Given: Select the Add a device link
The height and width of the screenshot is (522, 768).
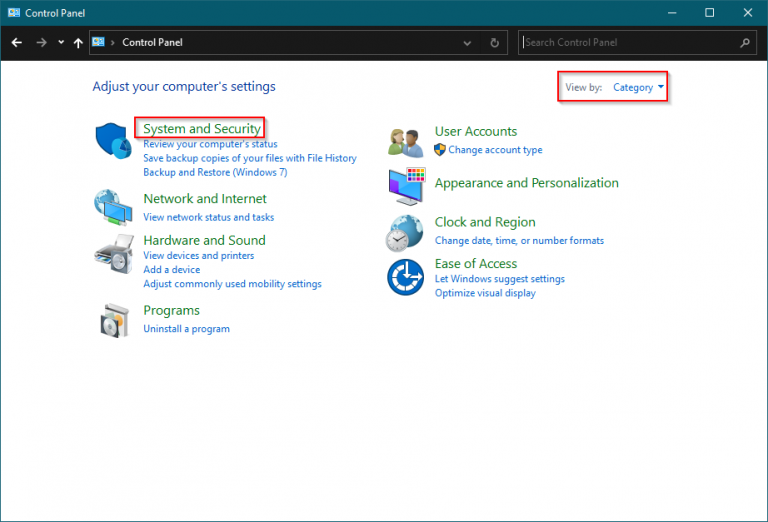Looking at the screenshot, I should pyautogui.click(x=171, y=269).
